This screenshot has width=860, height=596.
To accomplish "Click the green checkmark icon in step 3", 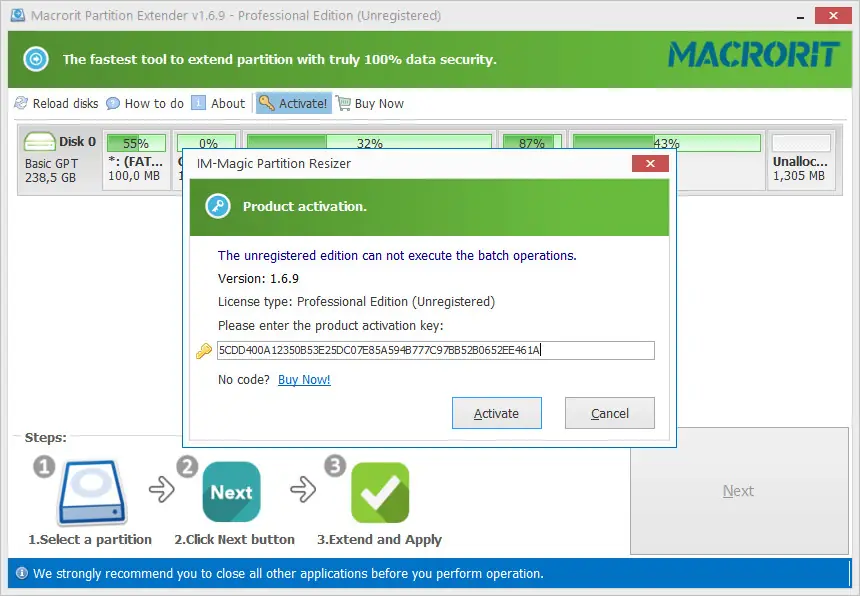I will pyautogui.click(x=380, y=491).
